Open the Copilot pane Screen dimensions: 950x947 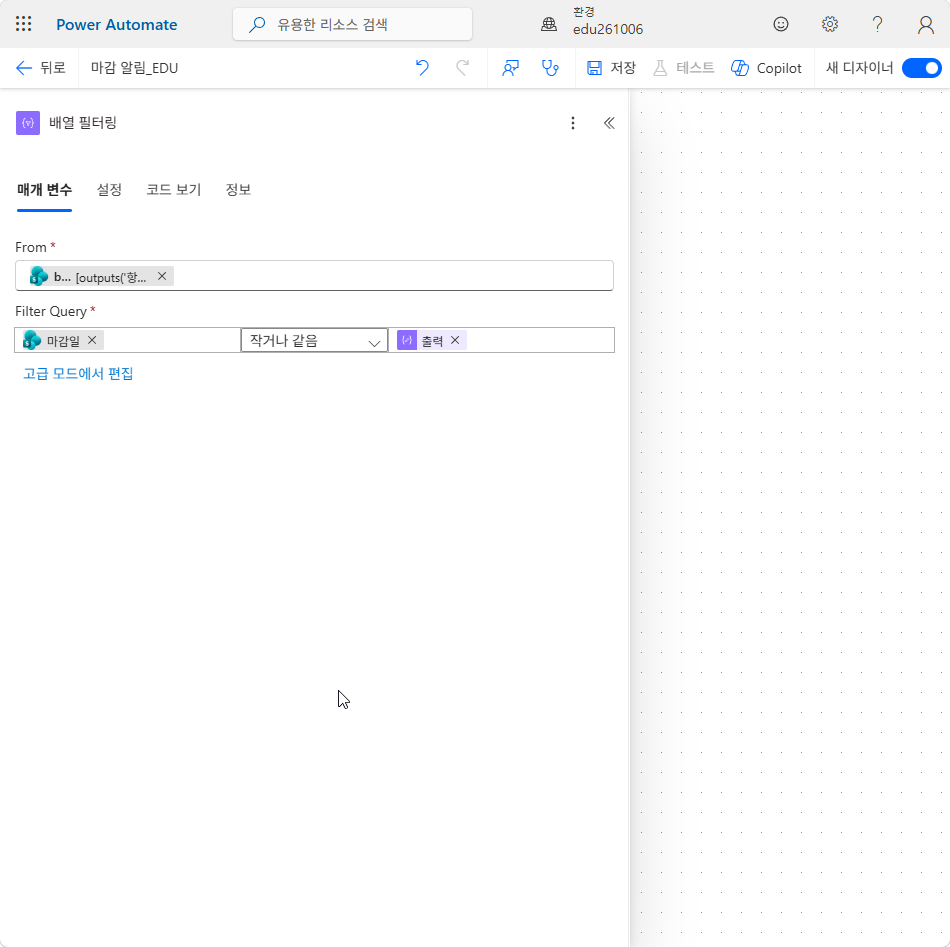pyautogui.click(x=766, y=68)
